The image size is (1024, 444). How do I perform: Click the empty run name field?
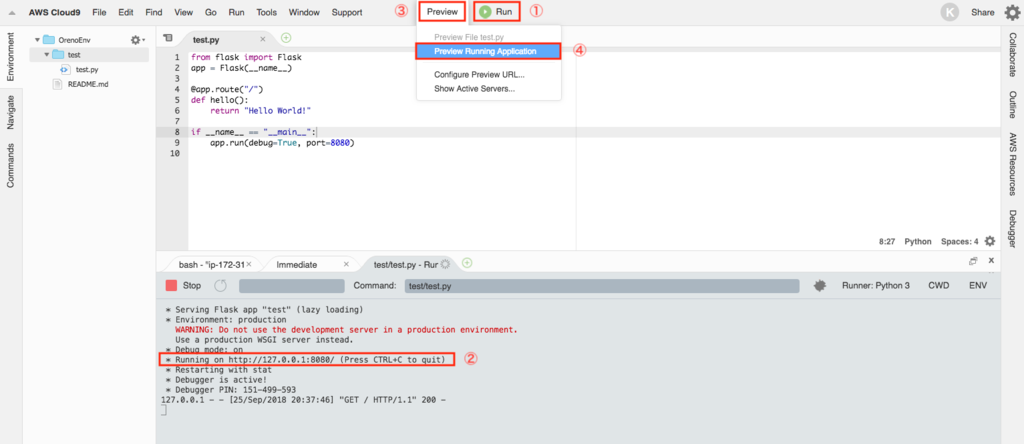[291, 286]
